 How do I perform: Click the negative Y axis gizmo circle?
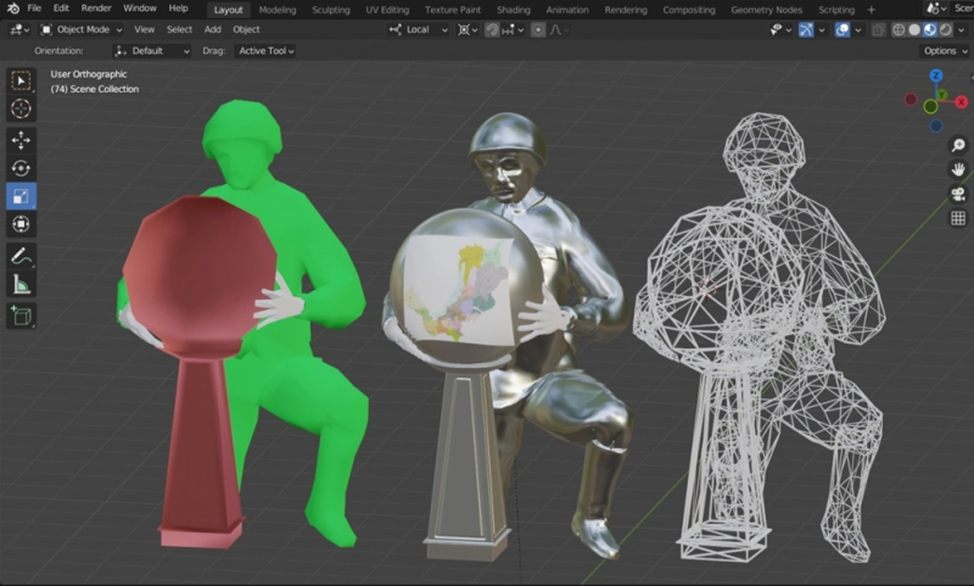tap(931, 107)
